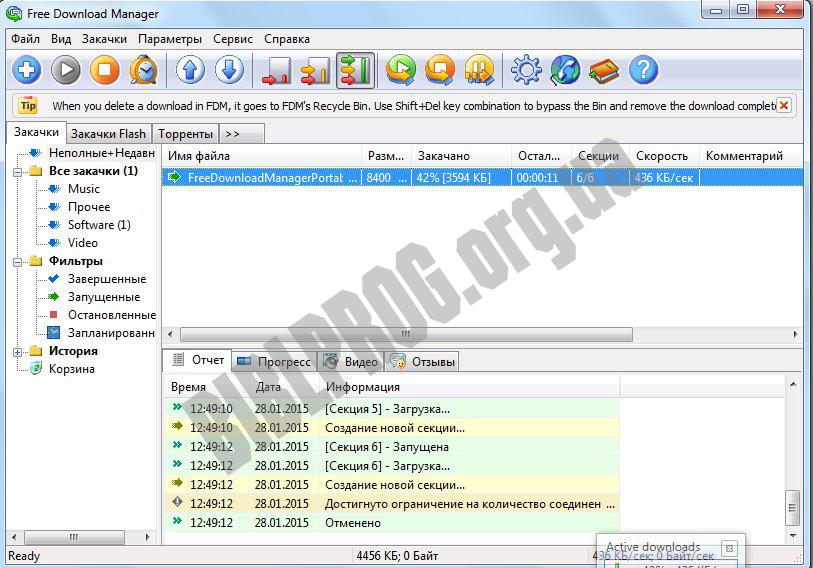This screenshot has height=568, width=813.
Task: Open the Закачки menu
Action: click(x=104, y=39)
